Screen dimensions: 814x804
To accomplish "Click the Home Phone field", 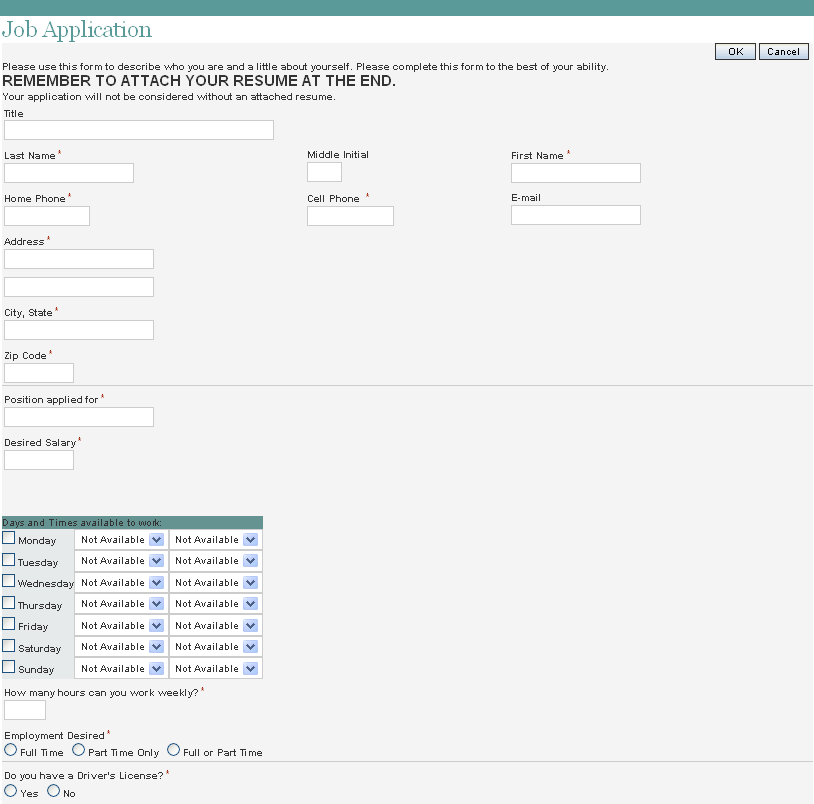I will [x=47, y=216].
